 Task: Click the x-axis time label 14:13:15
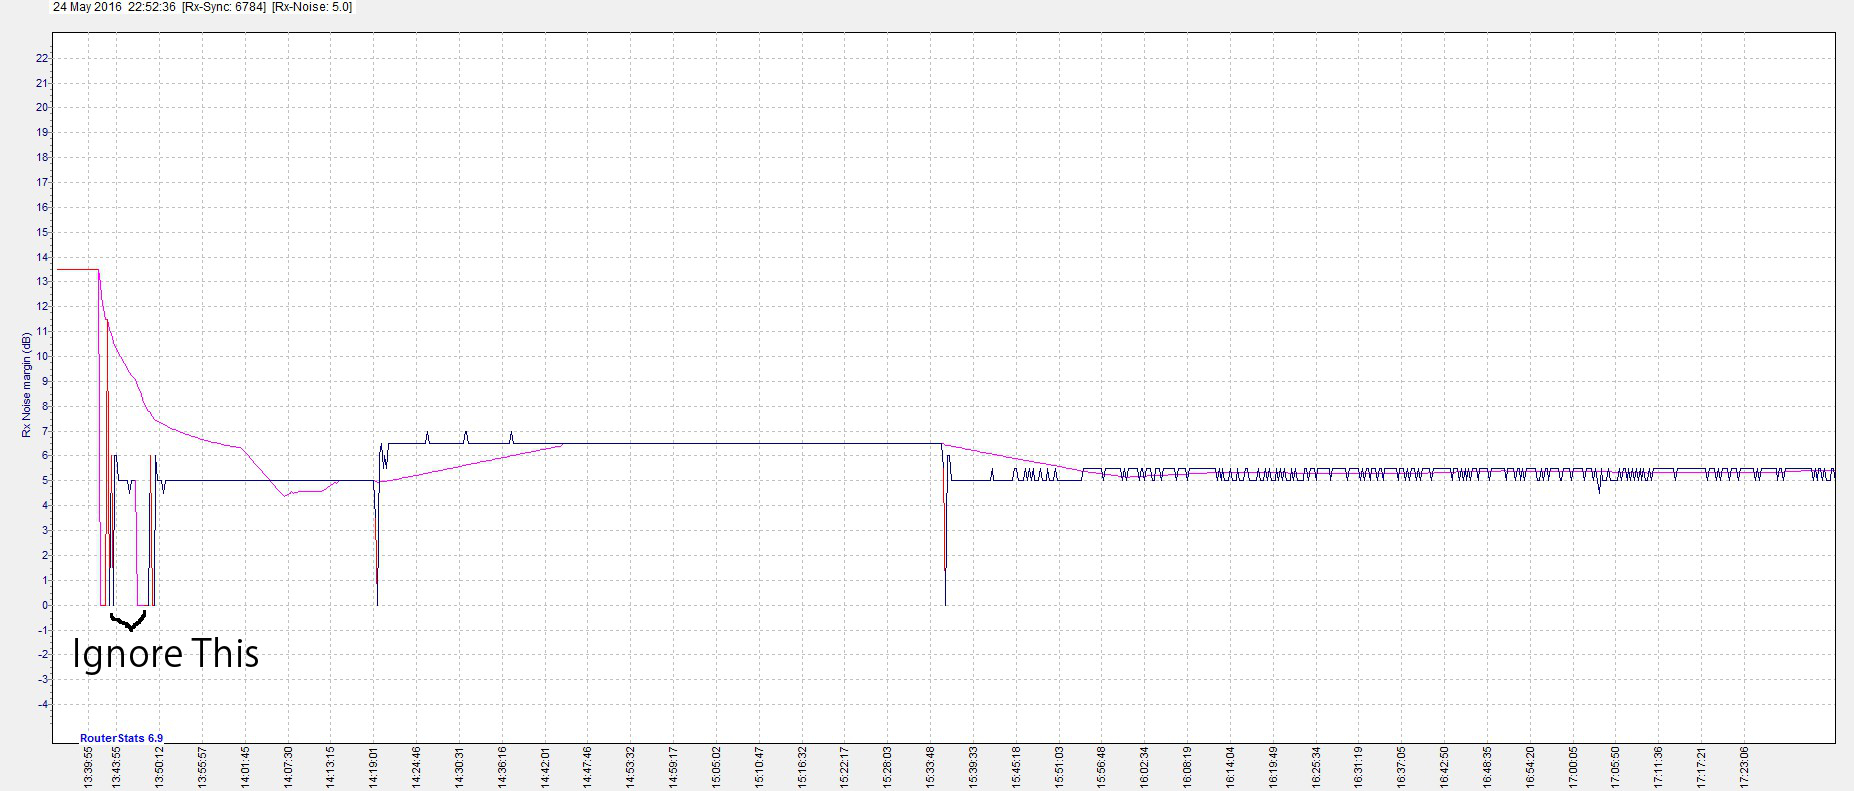(x=331, y=768)
